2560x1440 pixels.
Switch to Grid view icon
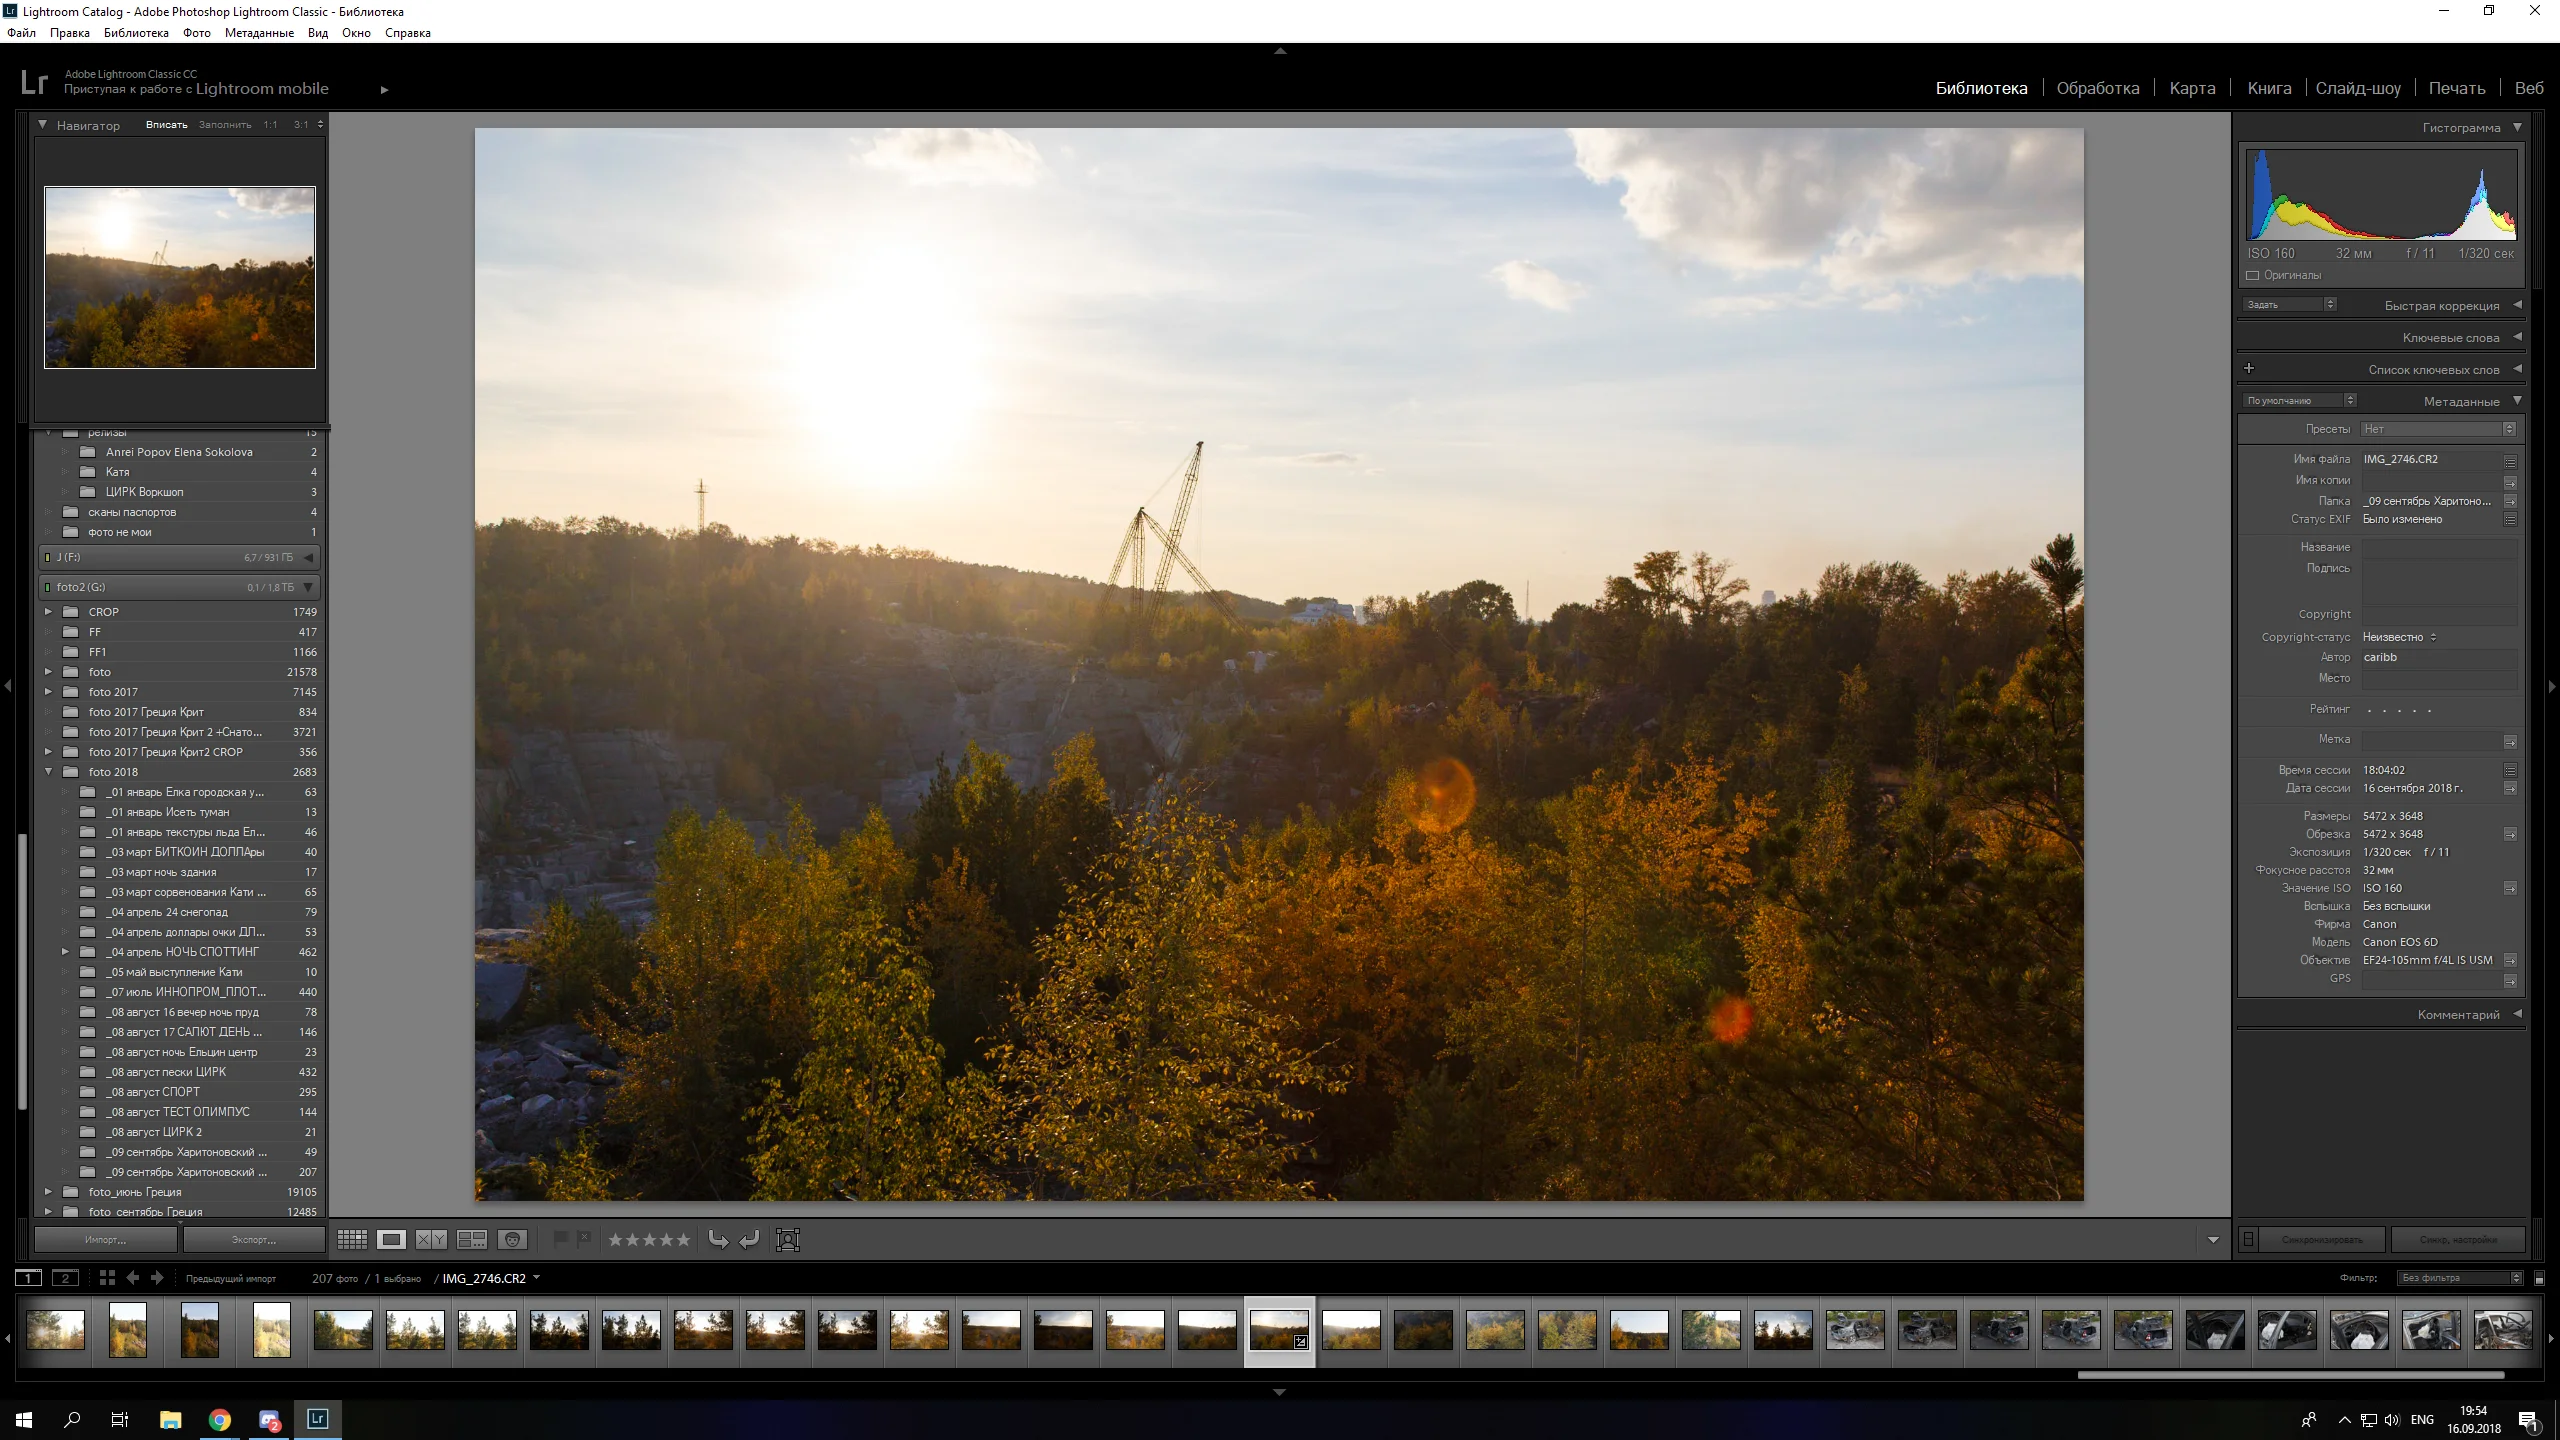pos(352,1240)
